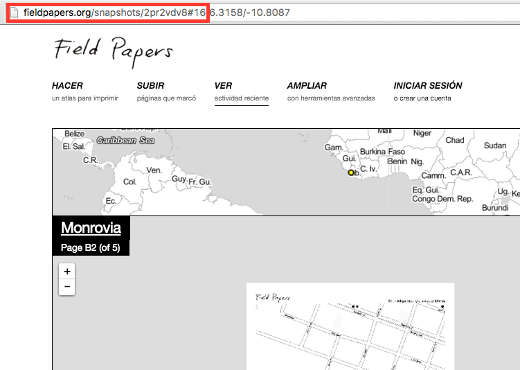Click 'Belize' label on overview map
This screenshot has height=370, width=520.
(74, 134)
